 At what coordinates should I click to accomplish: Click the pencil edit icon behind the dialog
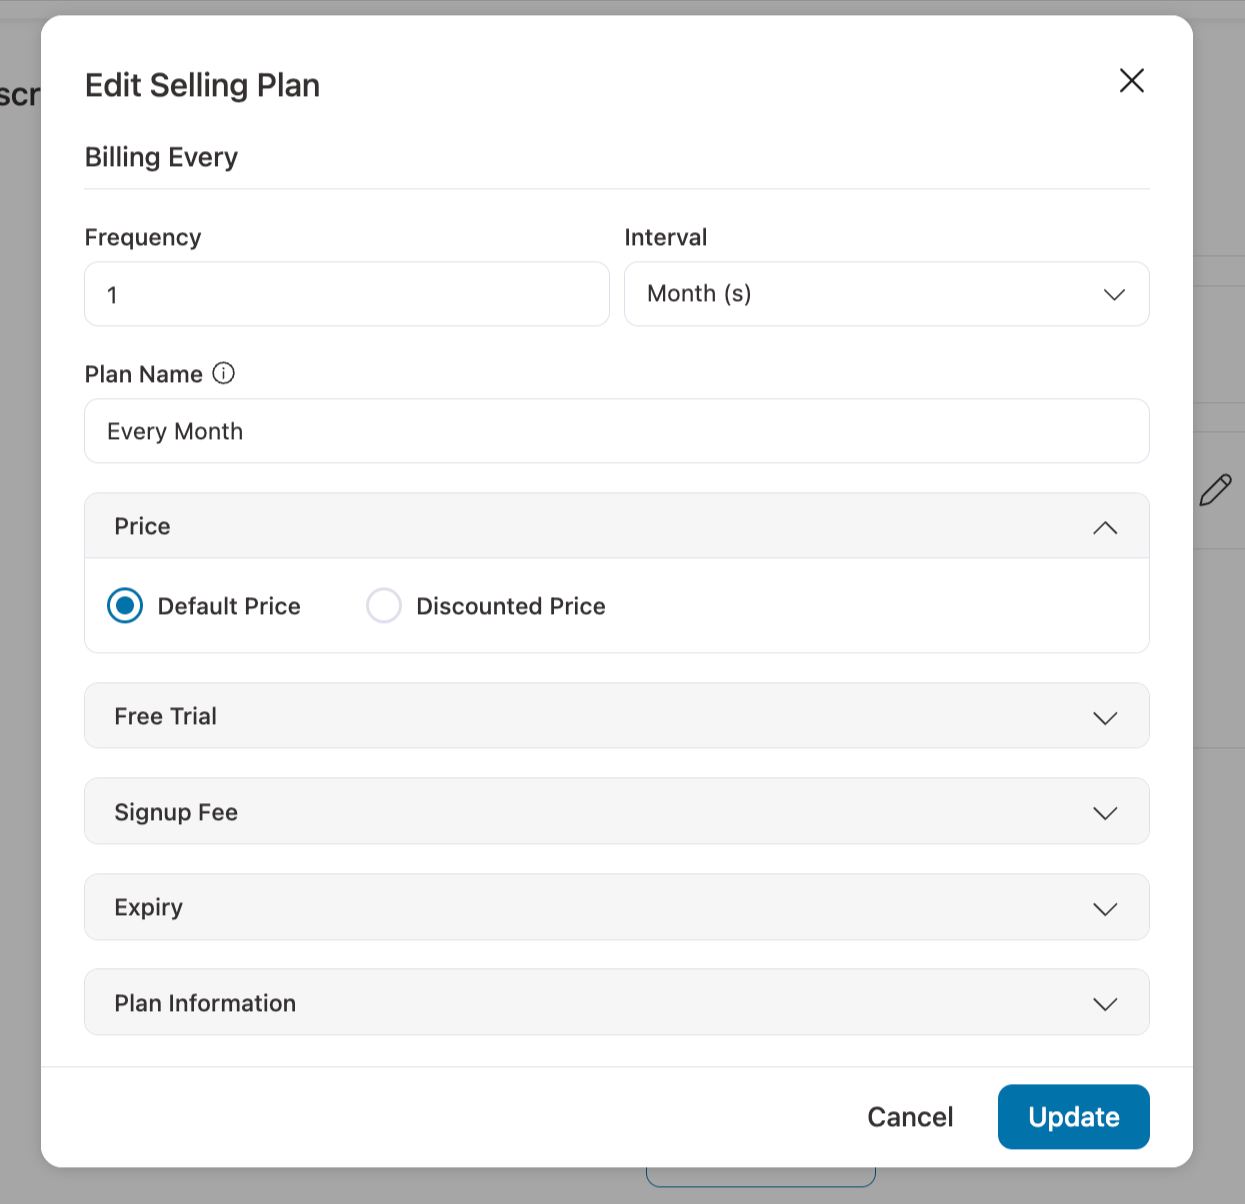(x=1216, y=489)
